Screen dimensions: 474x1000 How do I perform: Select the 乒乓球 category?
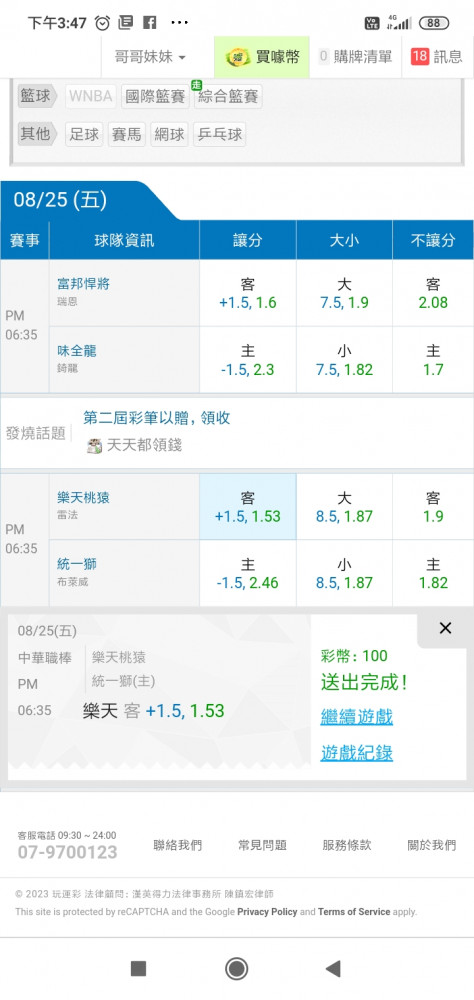coord(219,135)
